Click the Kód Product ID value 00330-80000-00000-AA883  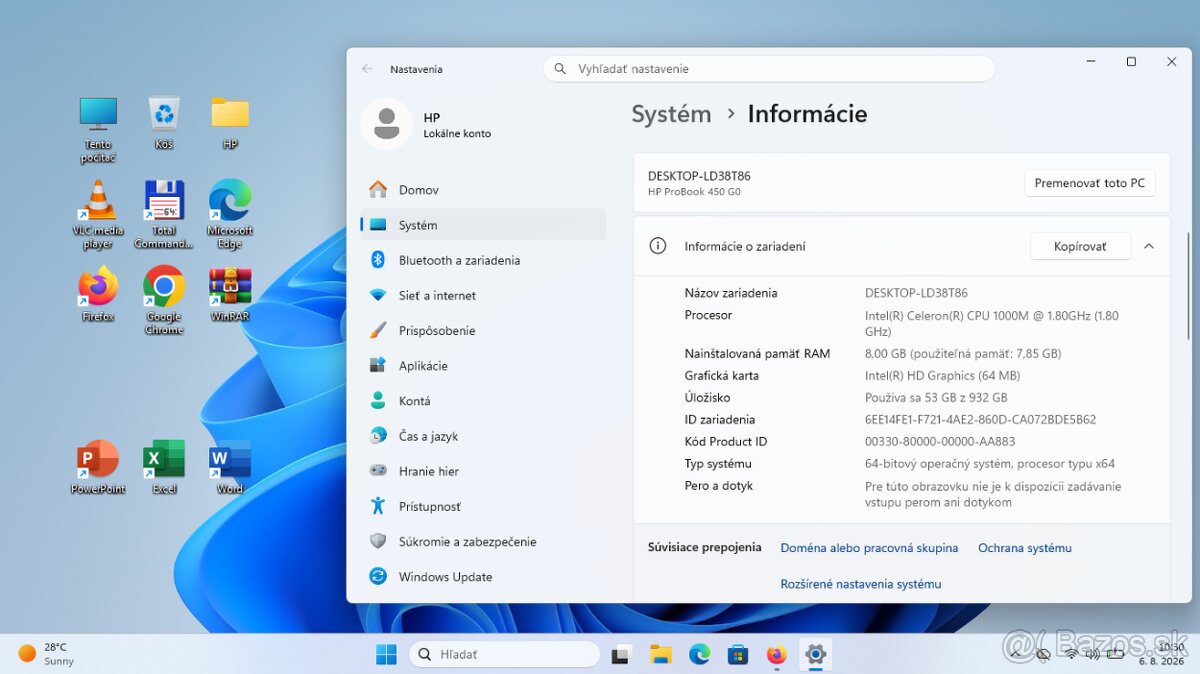[x=940, y=442]
